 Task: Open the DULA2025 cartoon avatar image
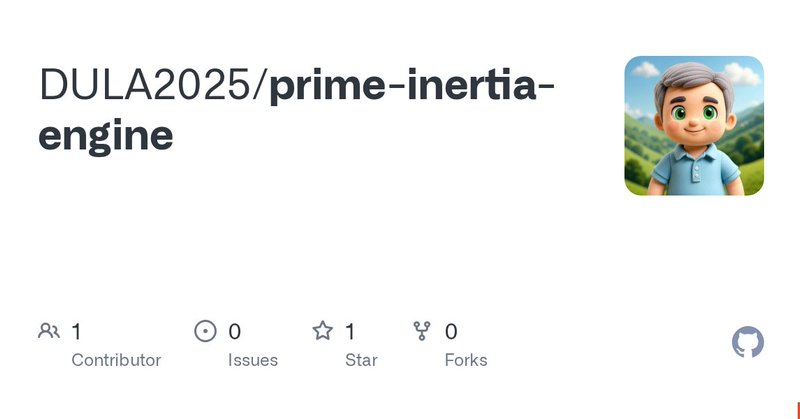(694, 125)
